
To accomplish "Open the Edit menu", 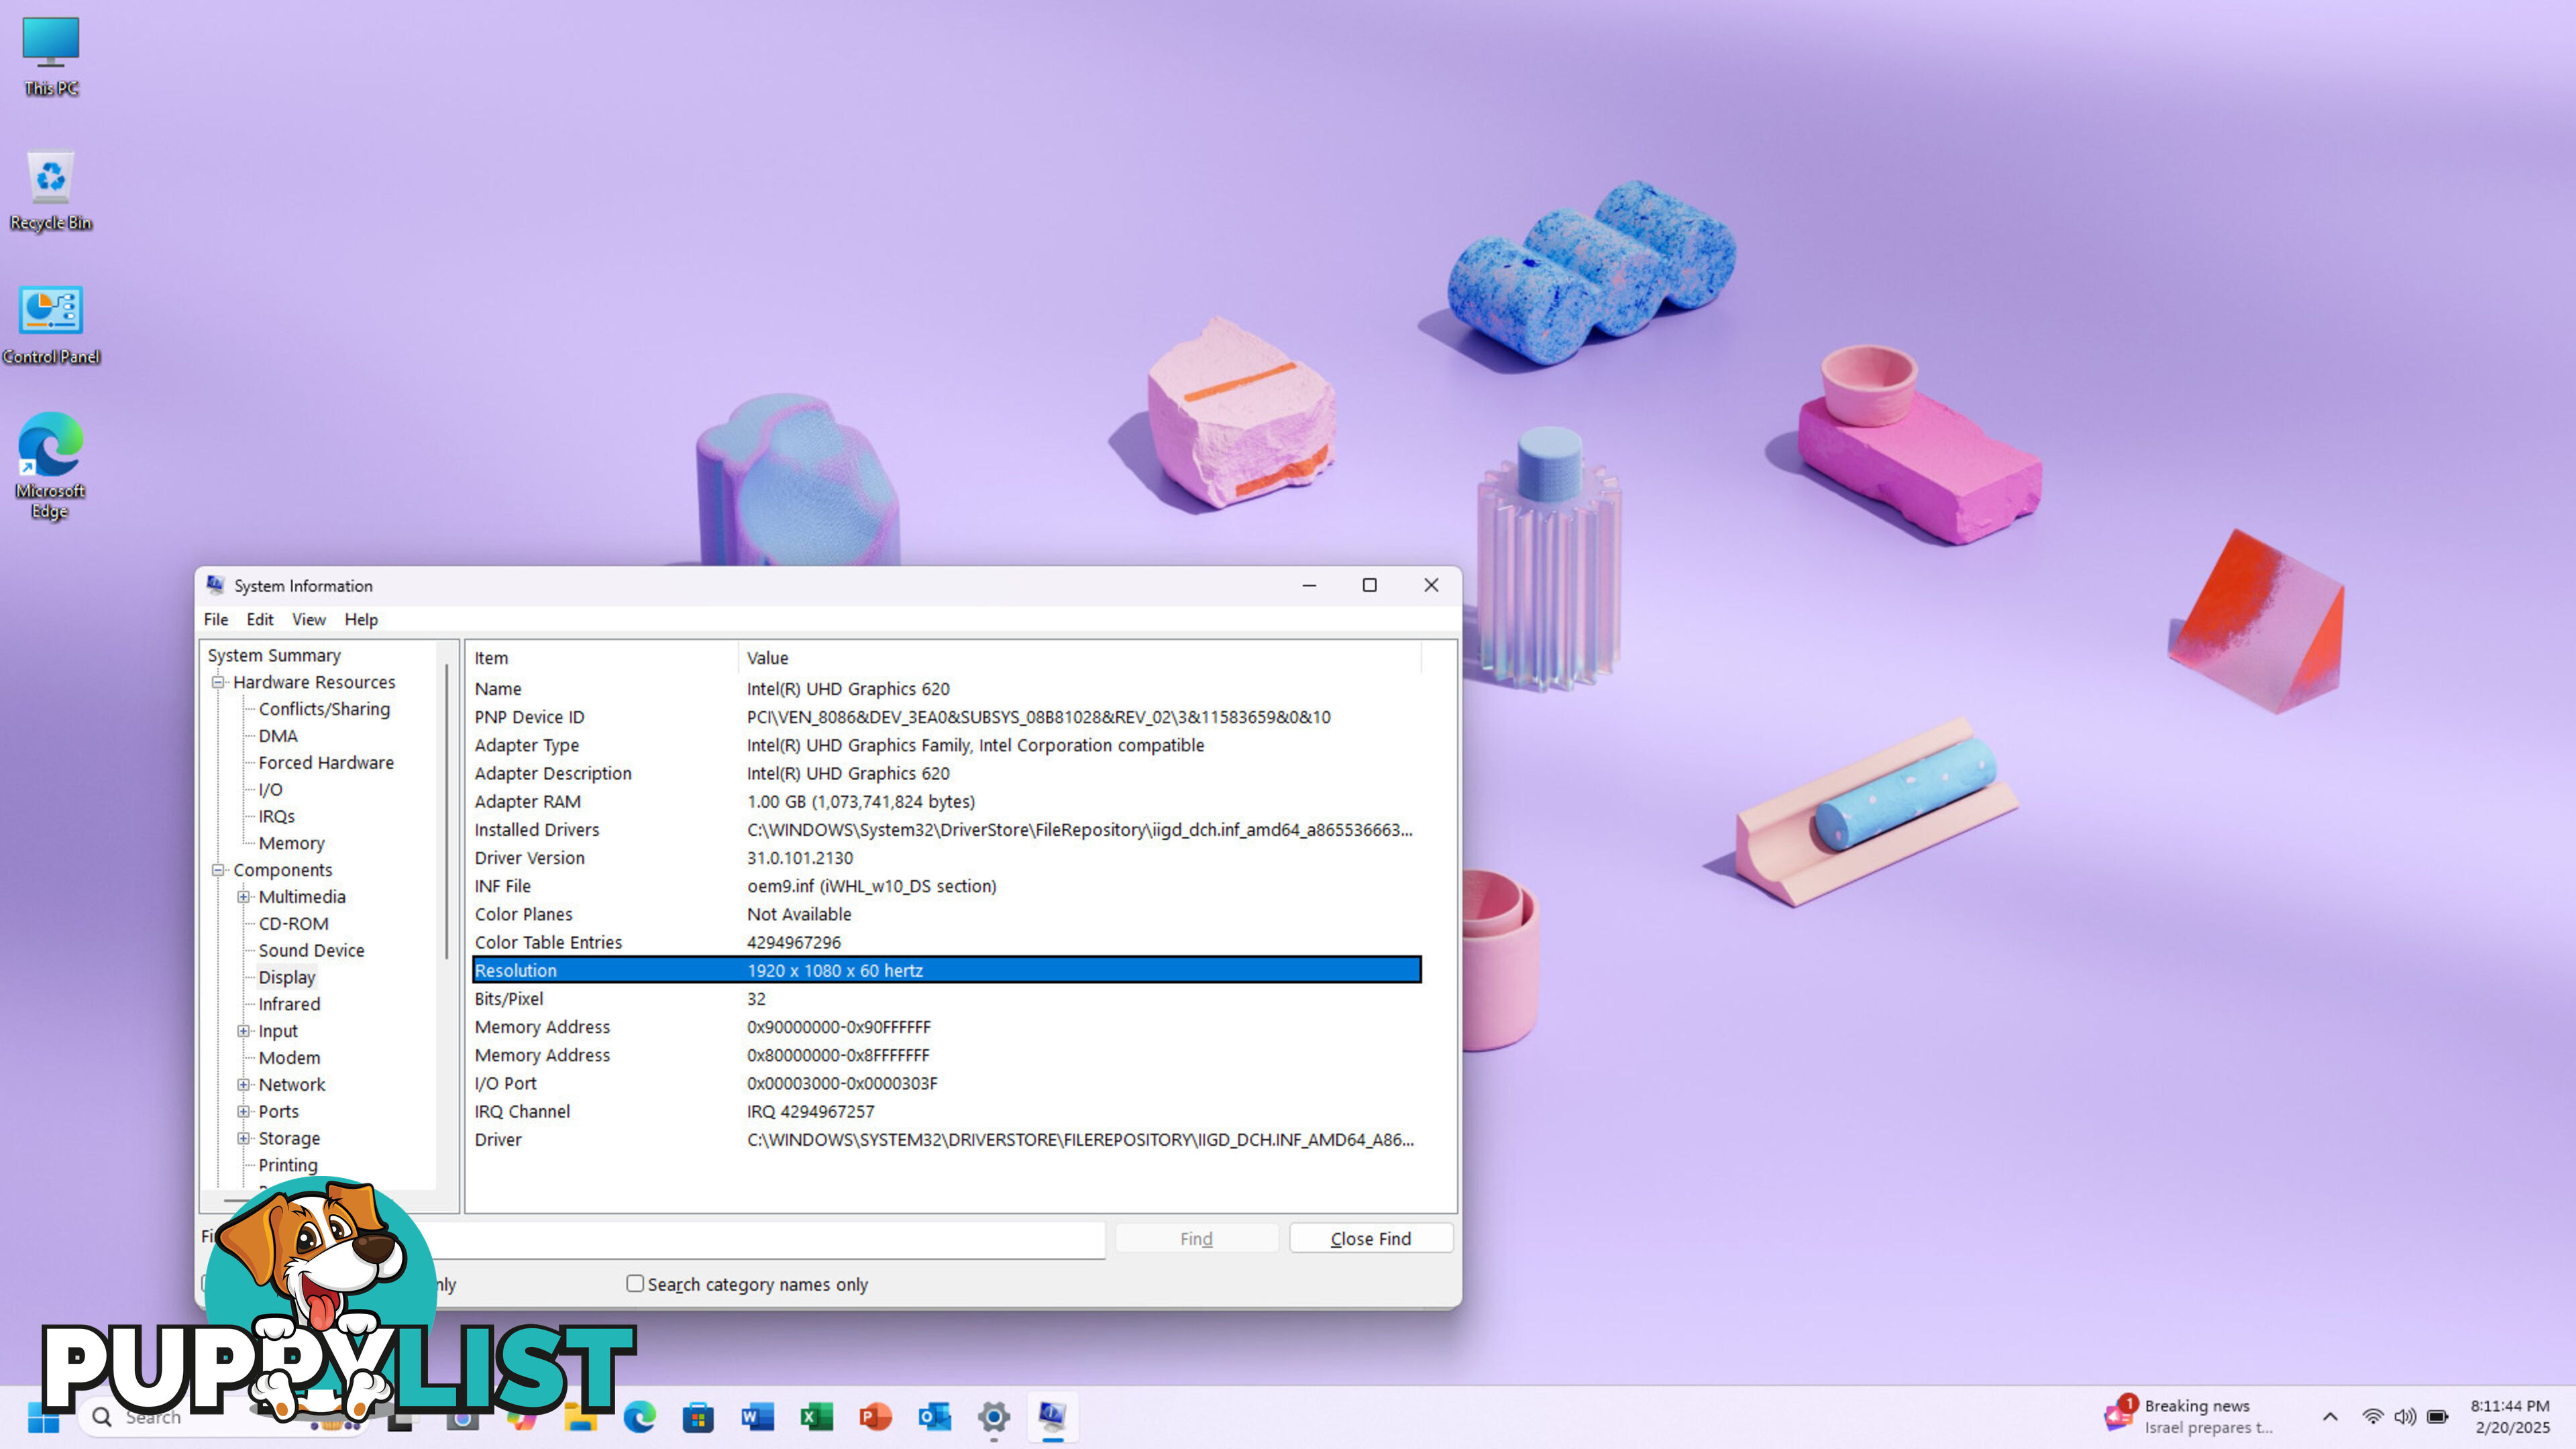I will [260, 619].
